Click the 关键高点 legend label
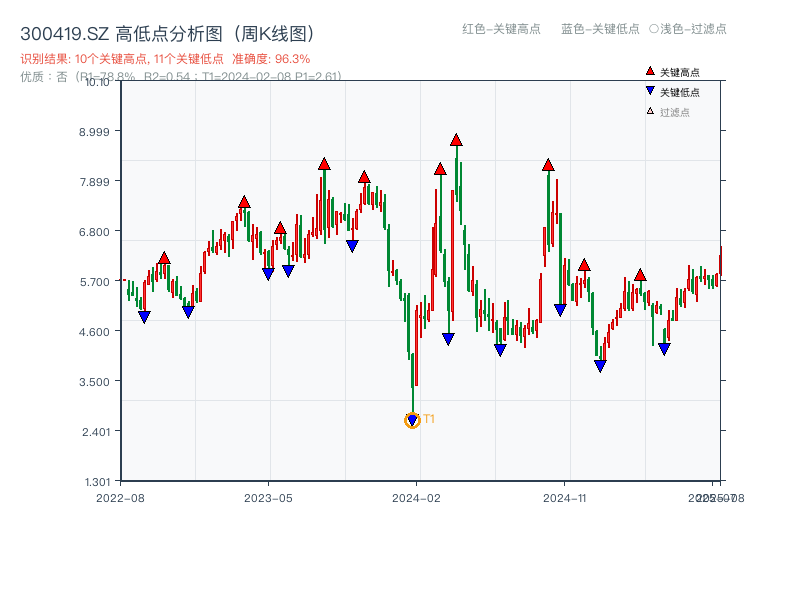The width and height of the screenshot is (800, 600). click(680, 72)
